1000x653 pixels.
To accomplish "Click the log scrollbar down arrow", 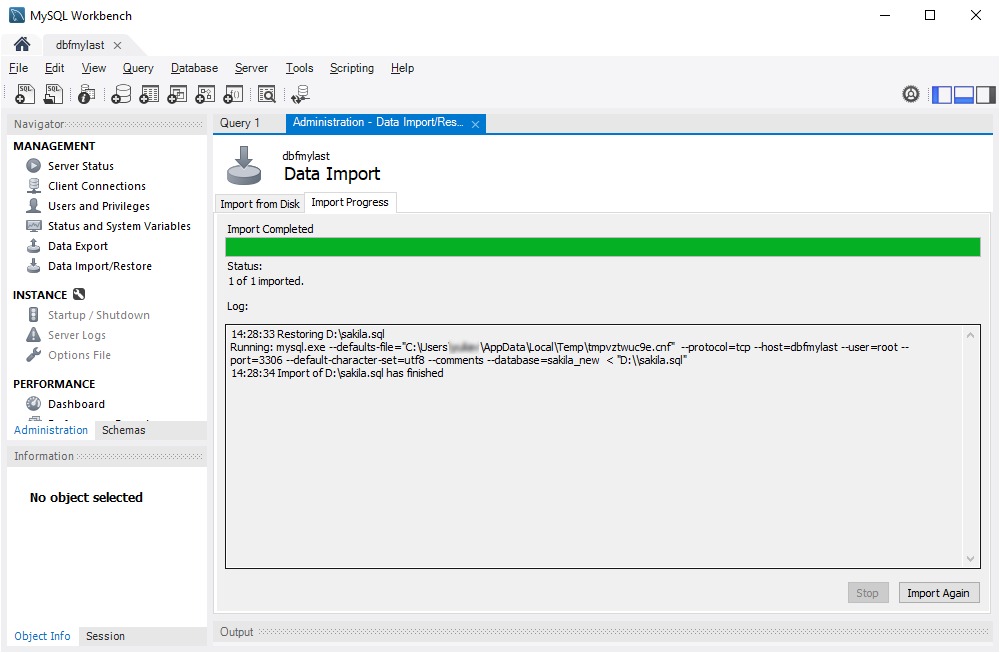I will (x=970, y=559).
